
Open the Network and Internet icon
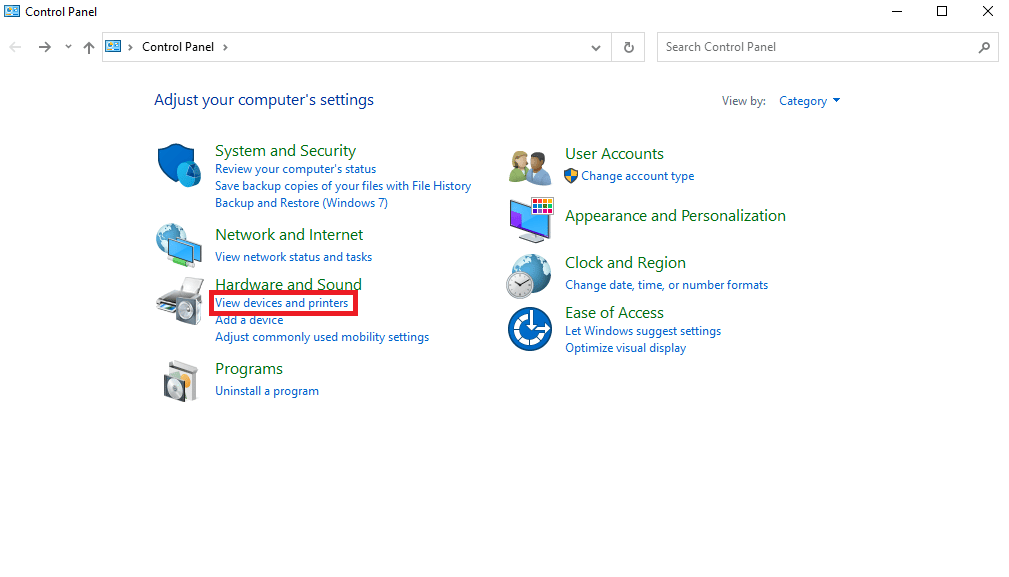coord(179,243)
